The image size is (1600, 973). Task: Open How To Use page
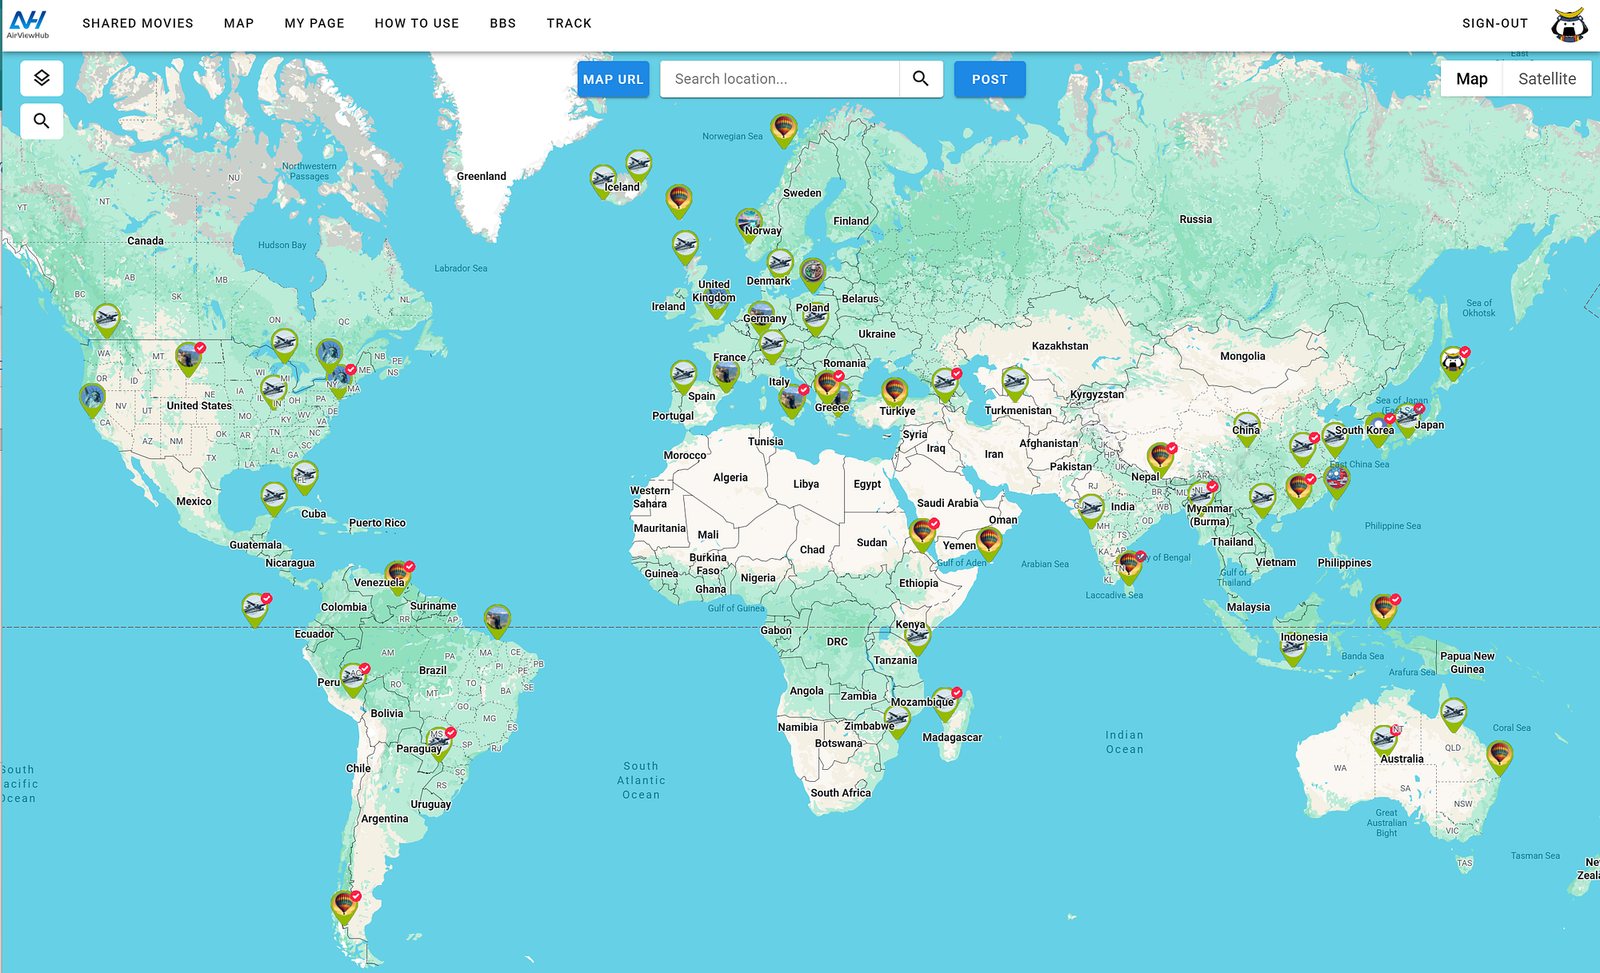click(x=417, y=23)
